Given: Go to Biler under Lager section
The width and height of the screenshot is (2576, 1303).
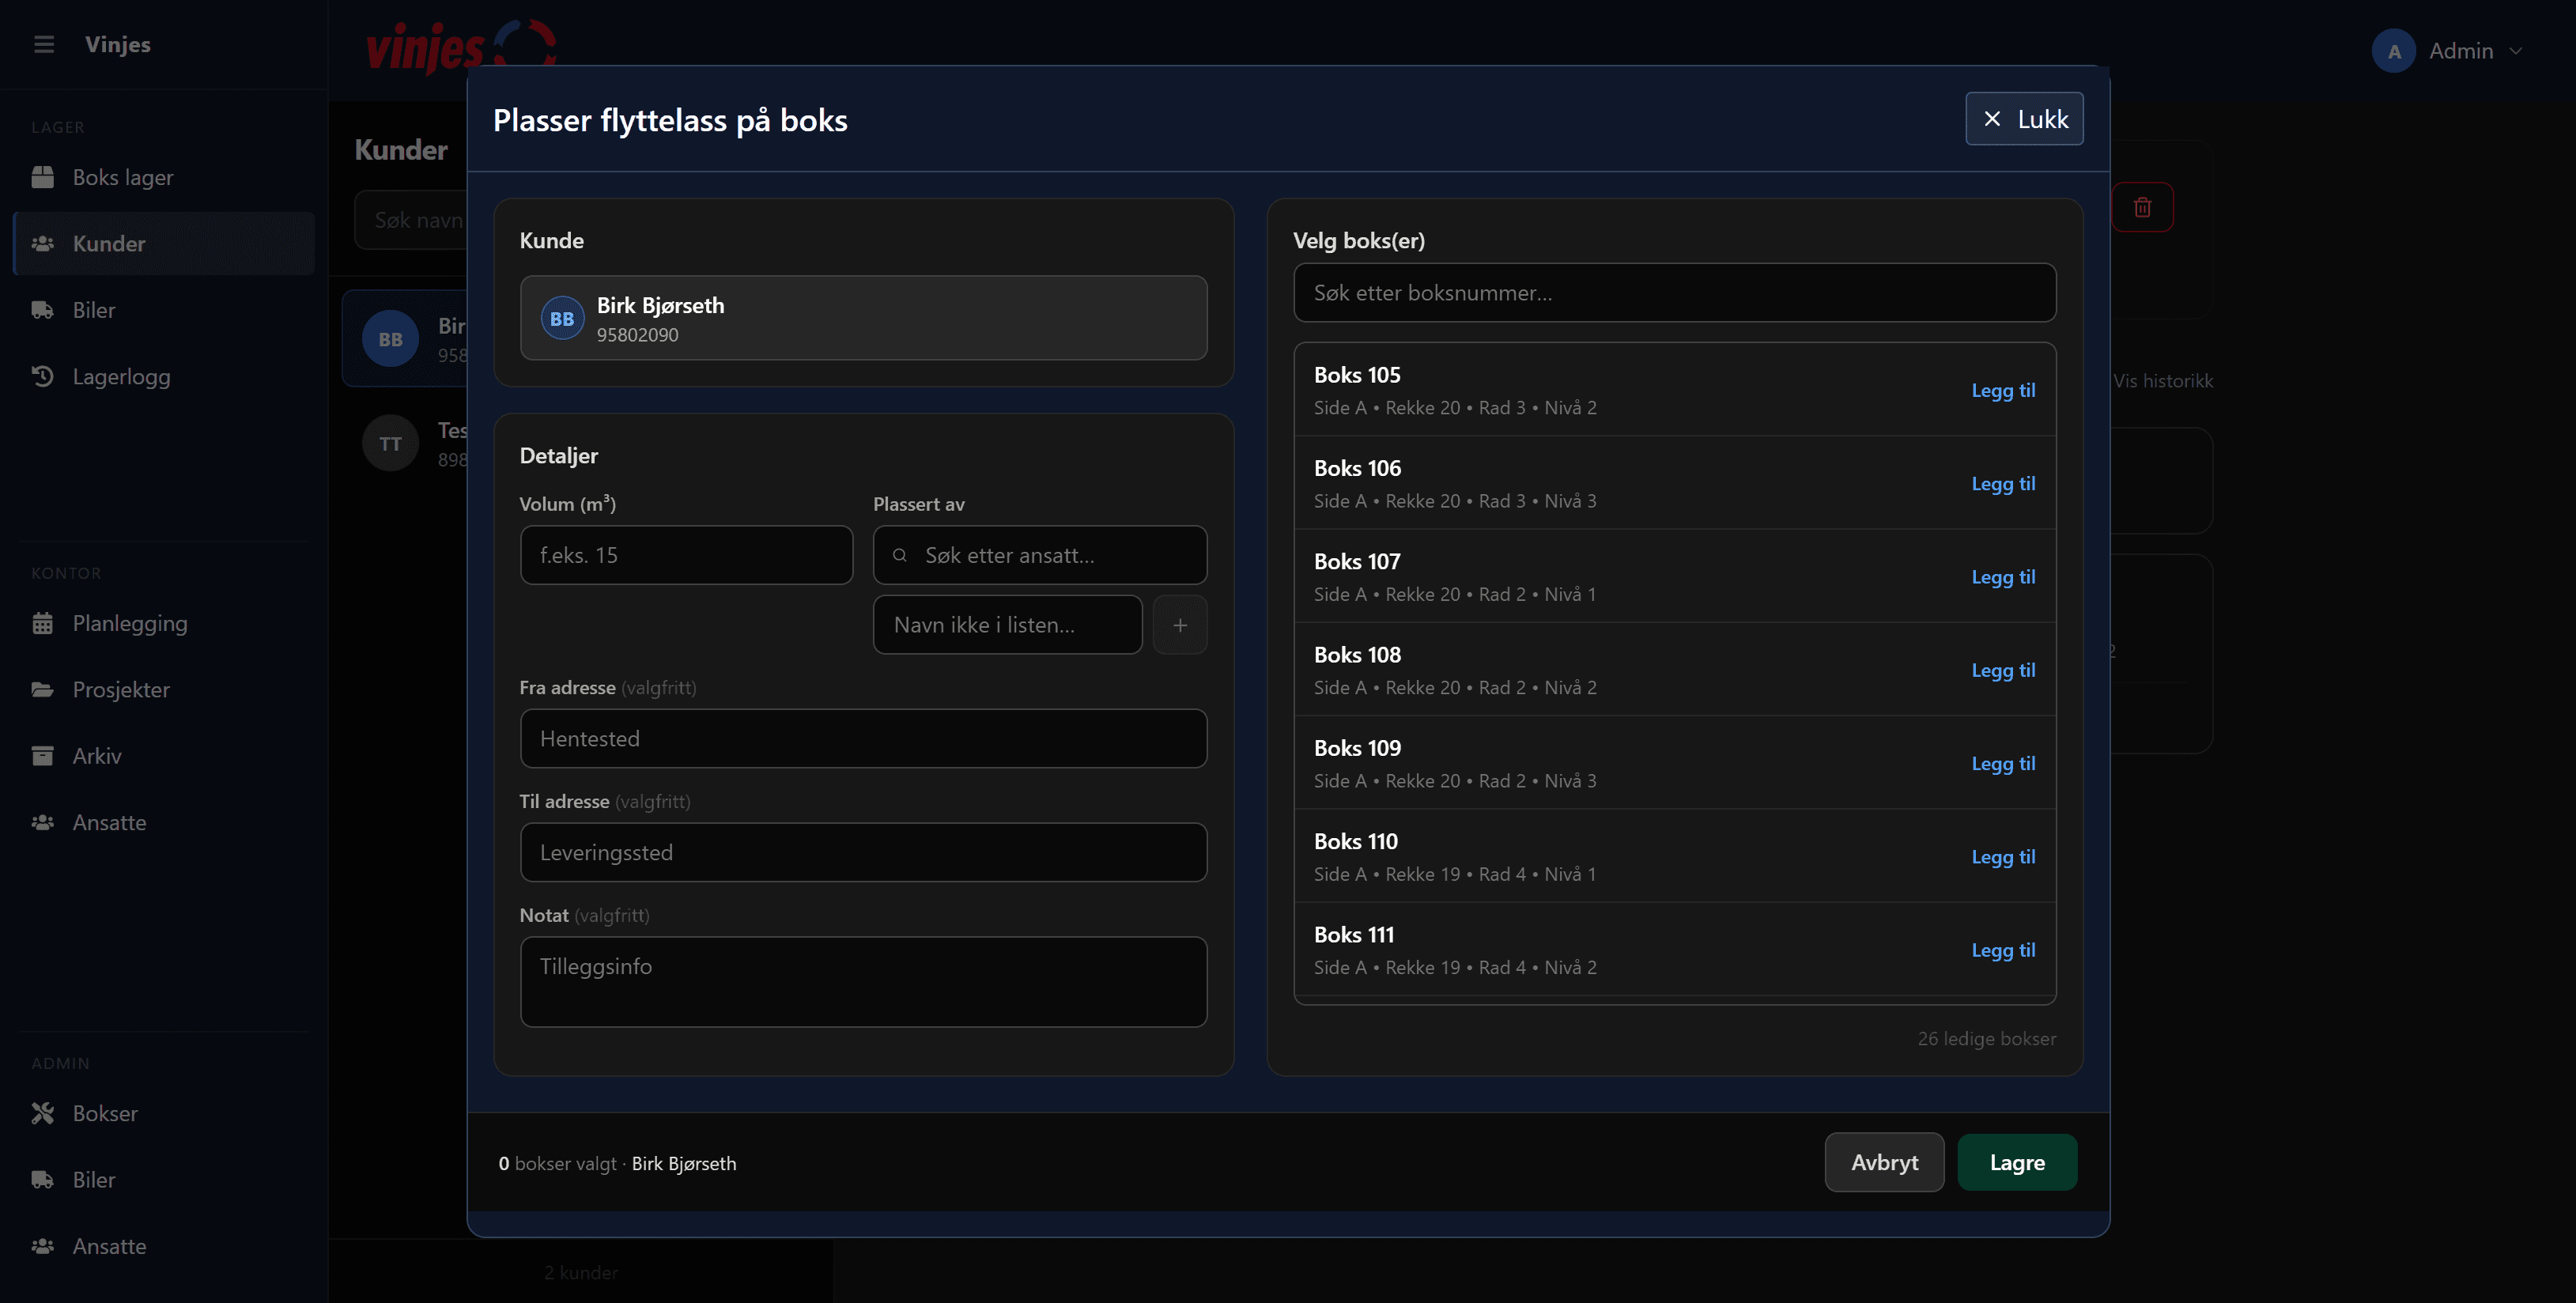Looking at the screenshot, I should (x=93, y=310).
